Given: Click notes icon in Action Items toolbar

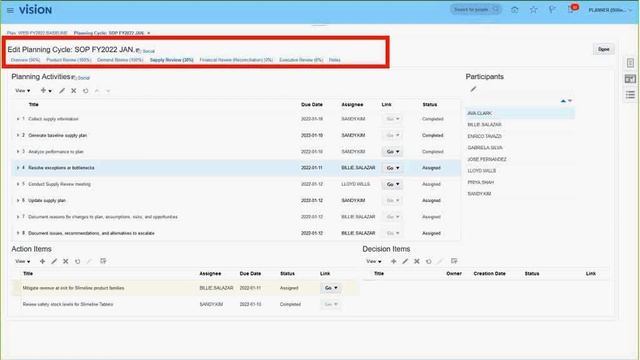Looking at the screenshot, I should (103, 261).
